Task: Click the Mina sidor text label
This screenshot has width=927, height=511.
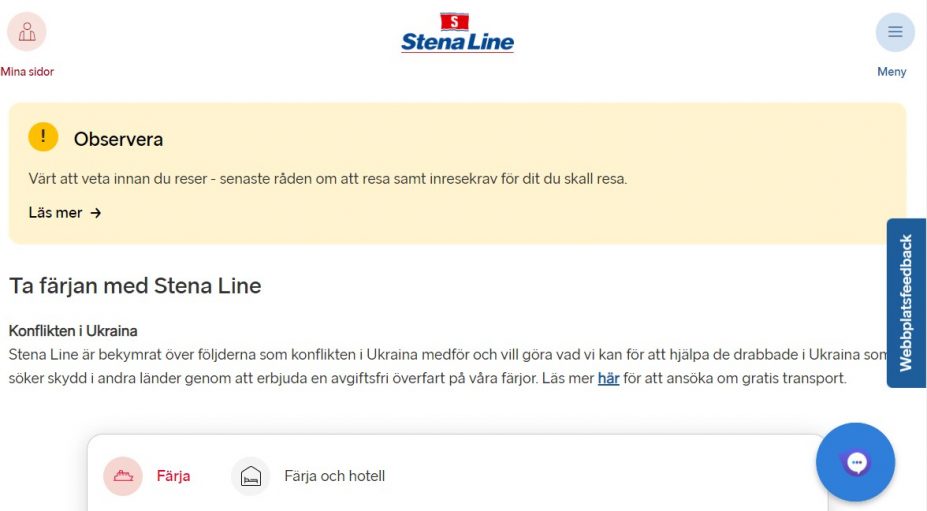Action: tap(27, 72)
